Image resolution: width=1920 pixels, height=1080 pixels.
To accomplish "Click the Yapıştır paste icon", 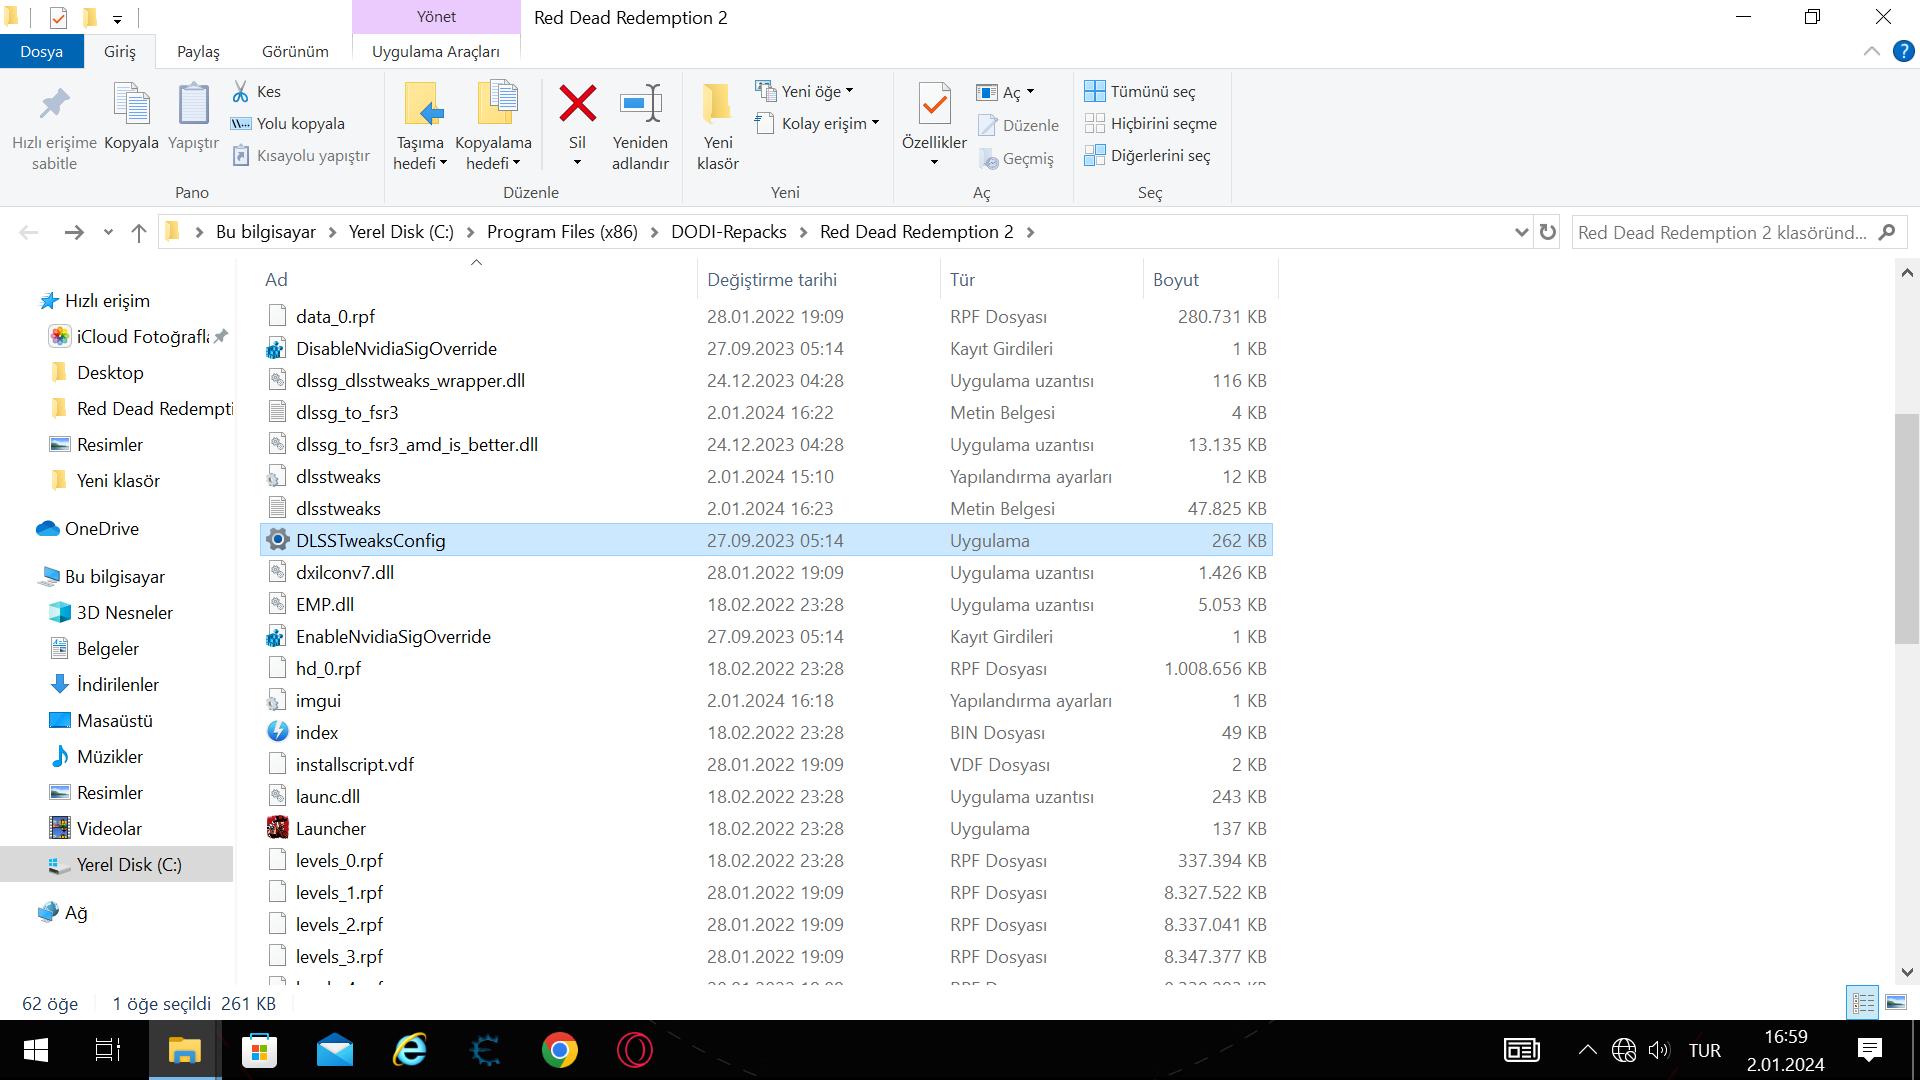I will 193,104.
